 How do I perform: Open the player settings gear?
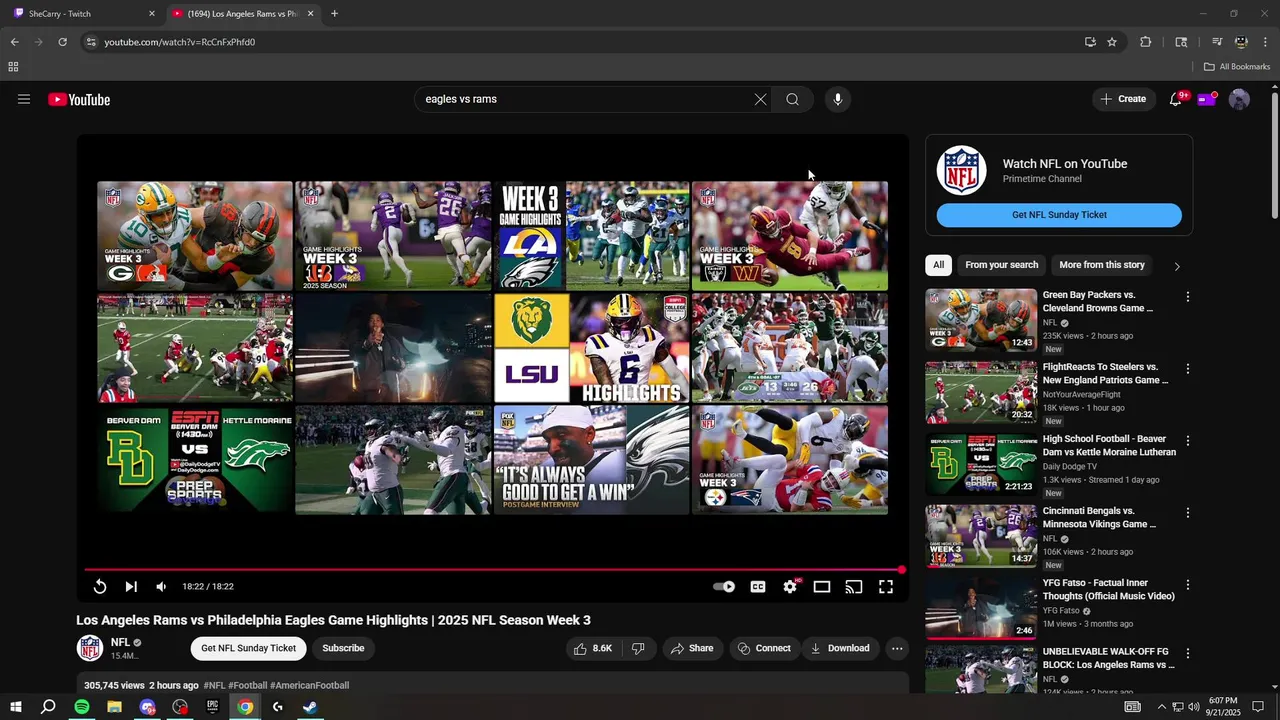pyautogui.click(x=790, y=587)
